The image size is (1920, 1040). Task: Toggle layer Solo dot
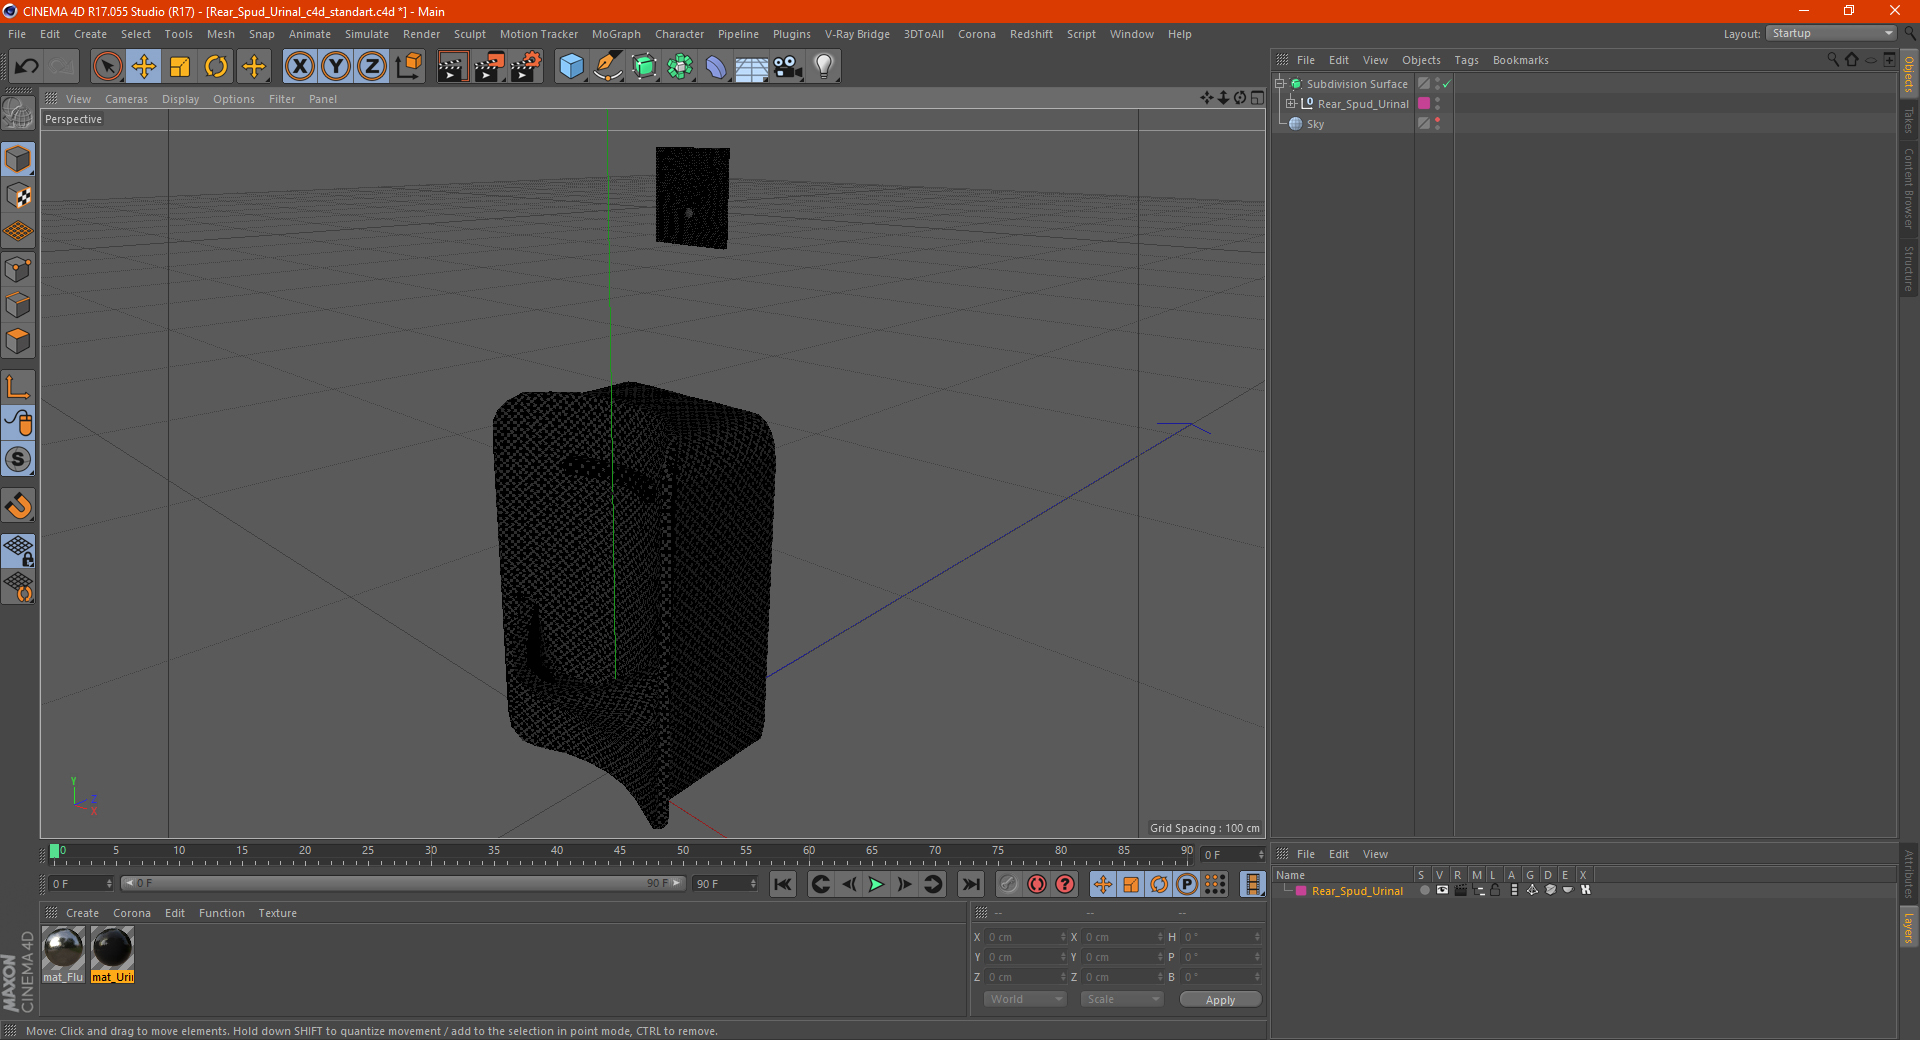[x=1424, y=890]
